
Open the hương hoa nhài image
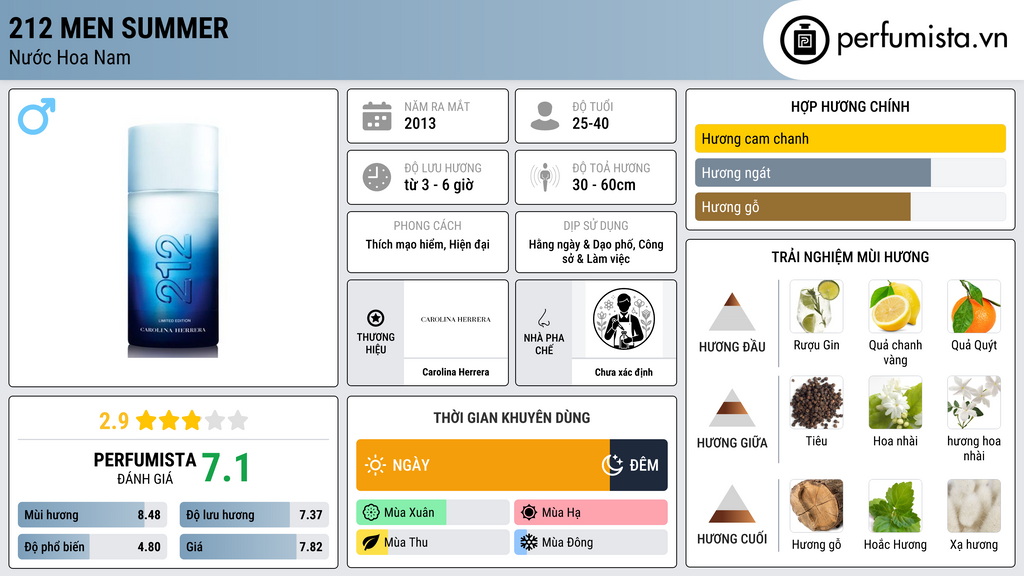coord(974,402)
